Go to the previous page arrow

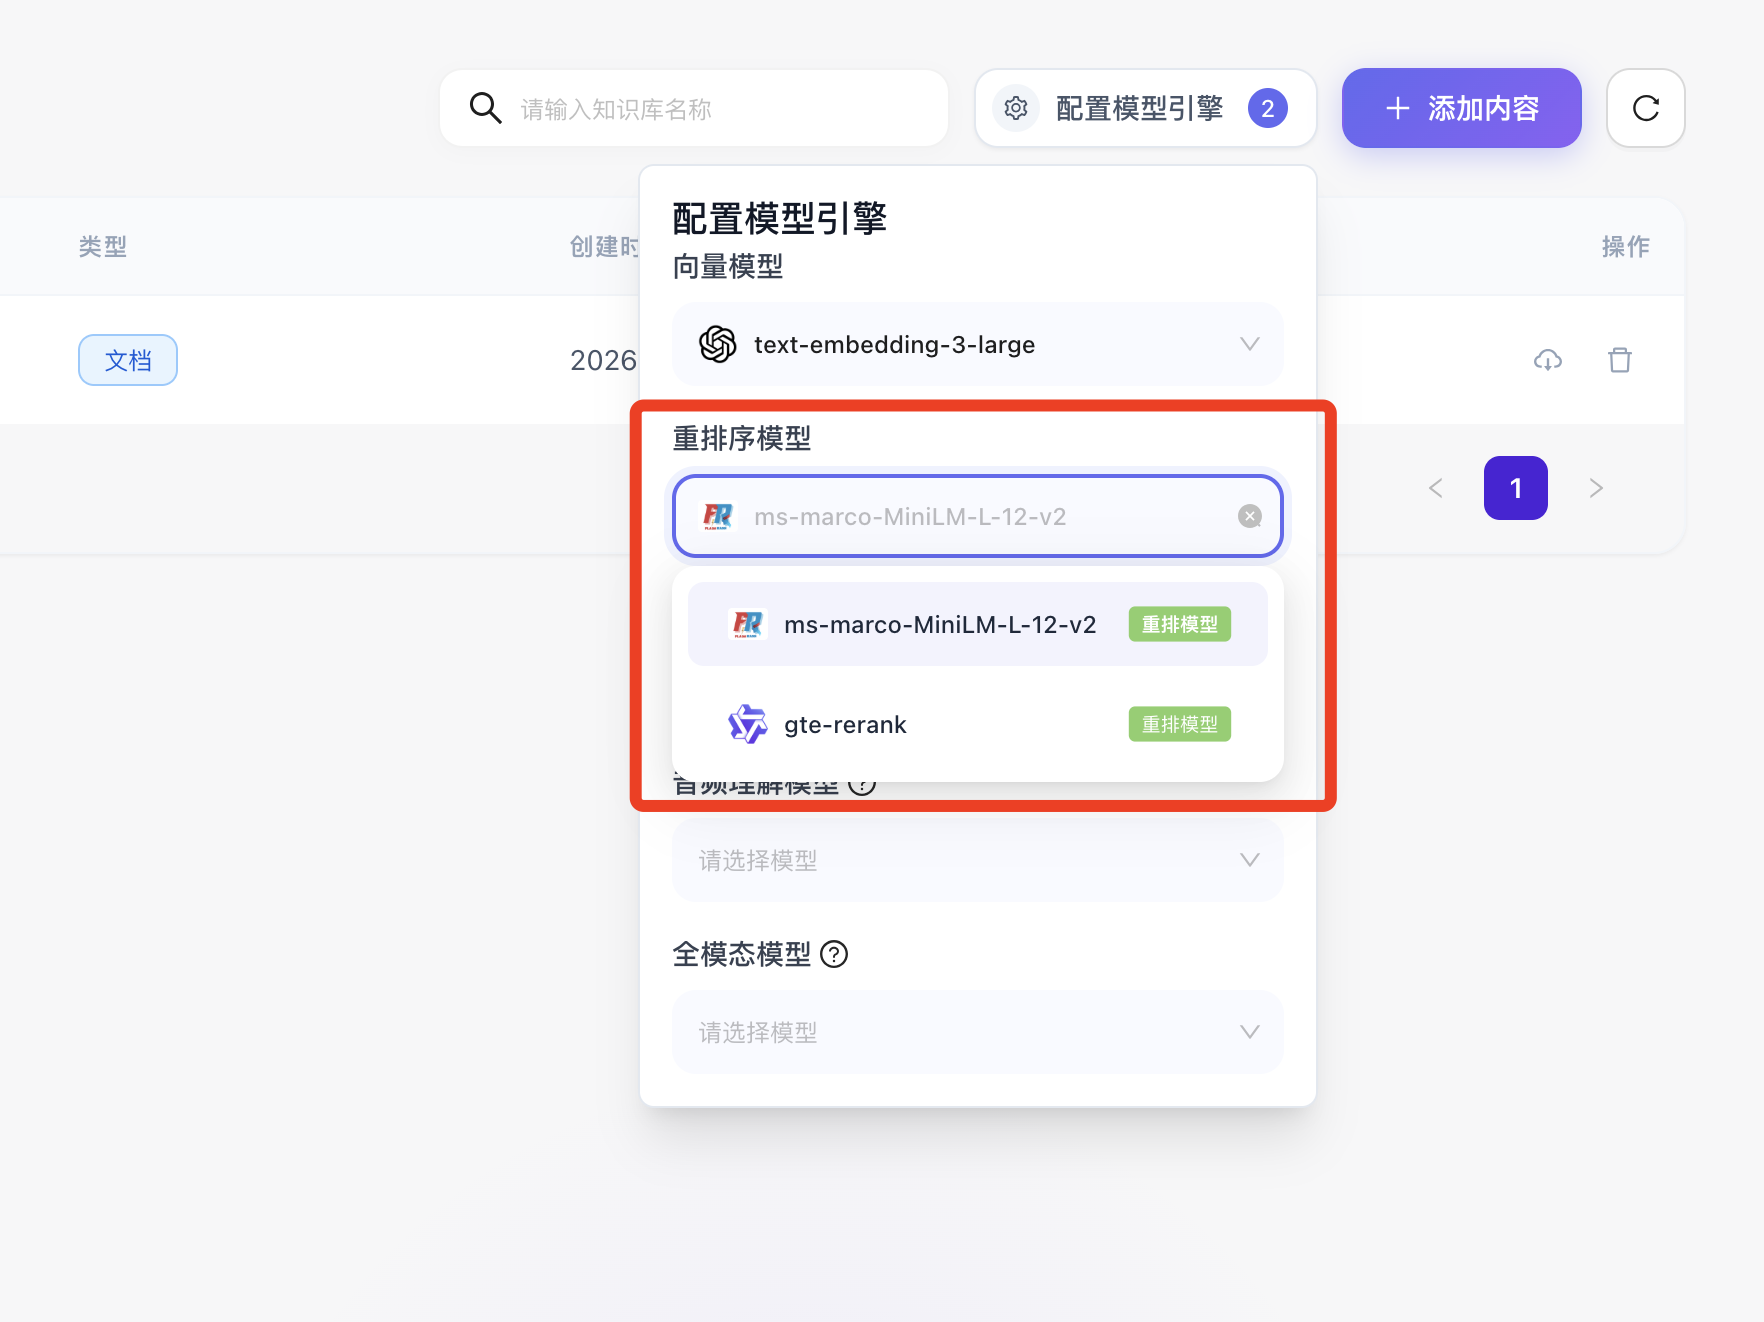pos(1436,488)
